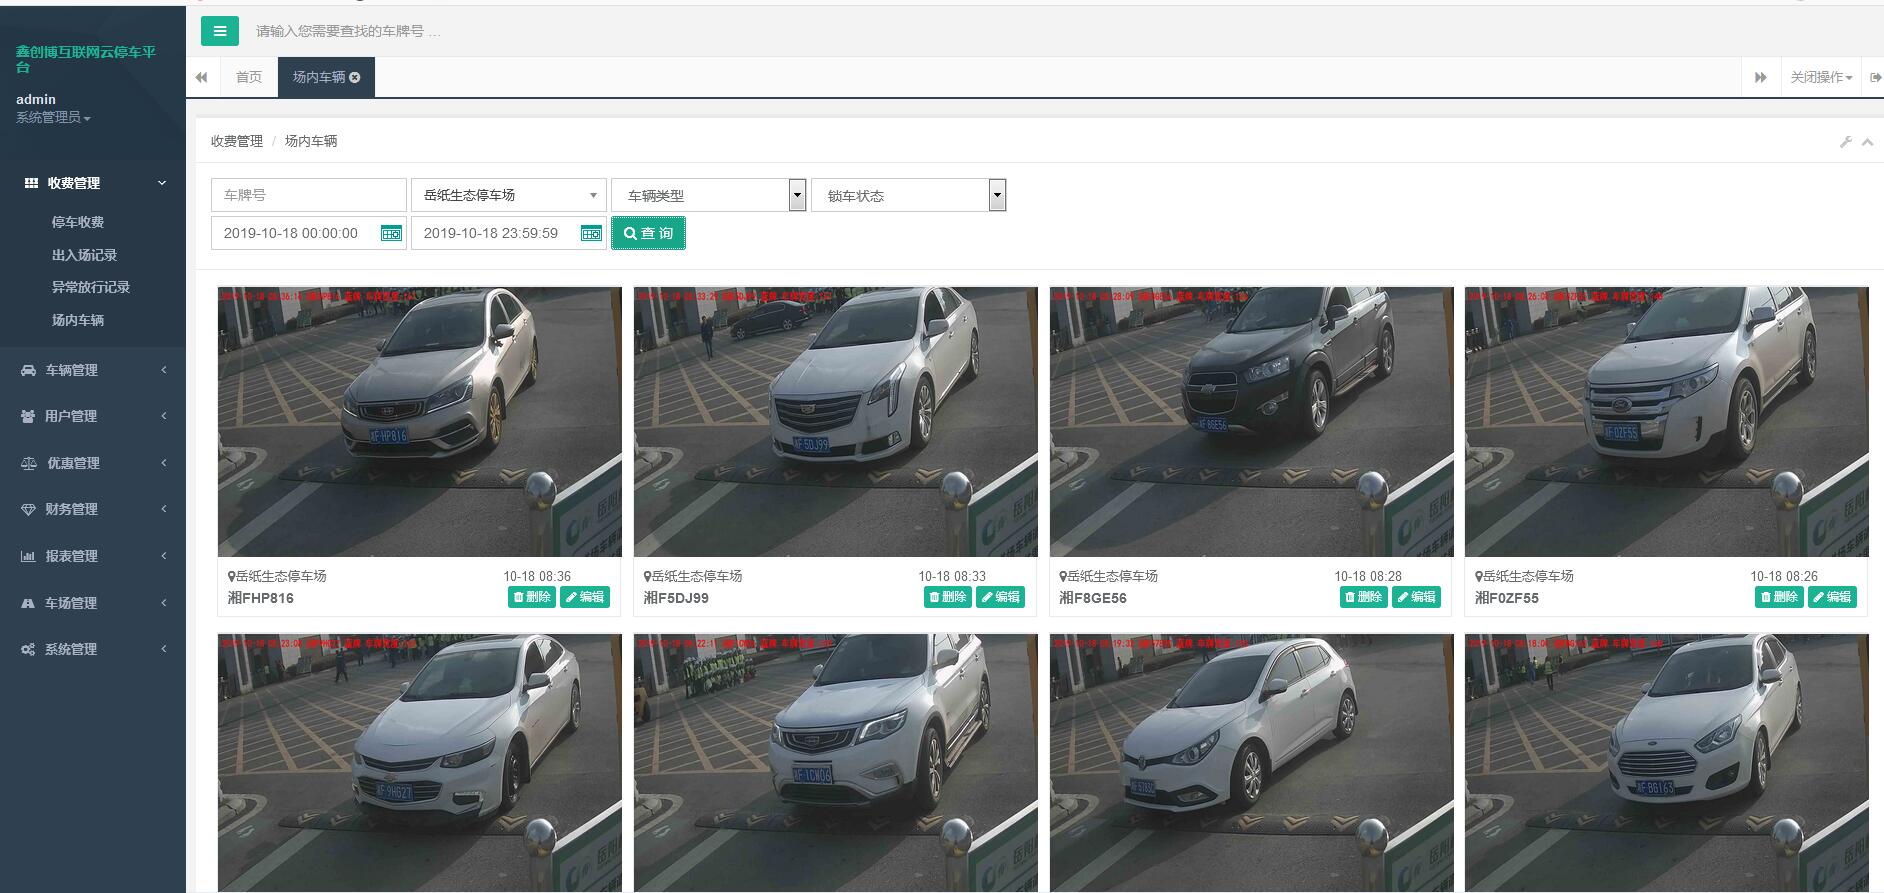1884x893 pixels.
Task: Click the logout icon at top right
Action: pos(1875,77)
